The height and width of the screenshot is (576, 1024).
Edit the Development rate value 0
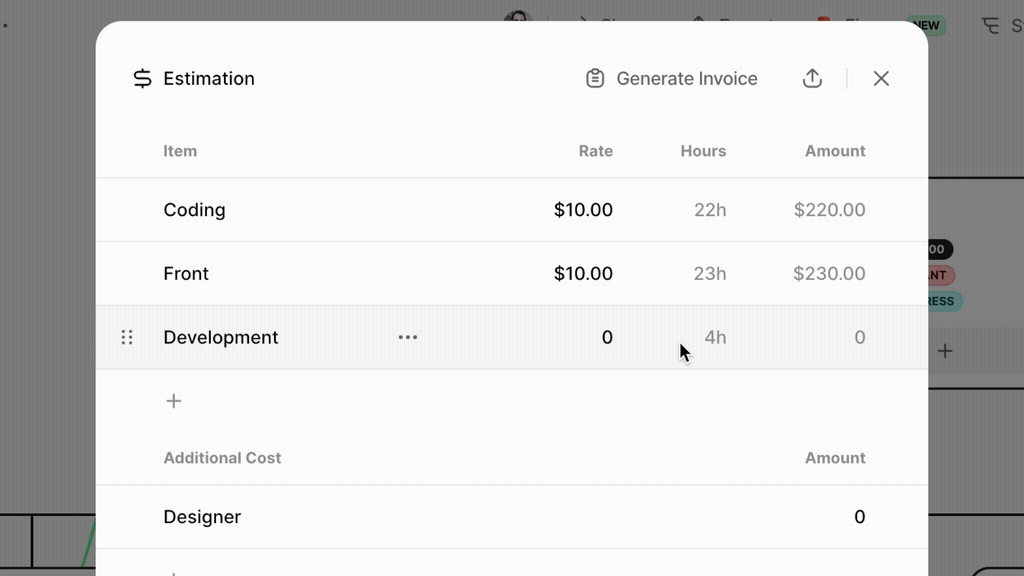(x=607, y=338)
